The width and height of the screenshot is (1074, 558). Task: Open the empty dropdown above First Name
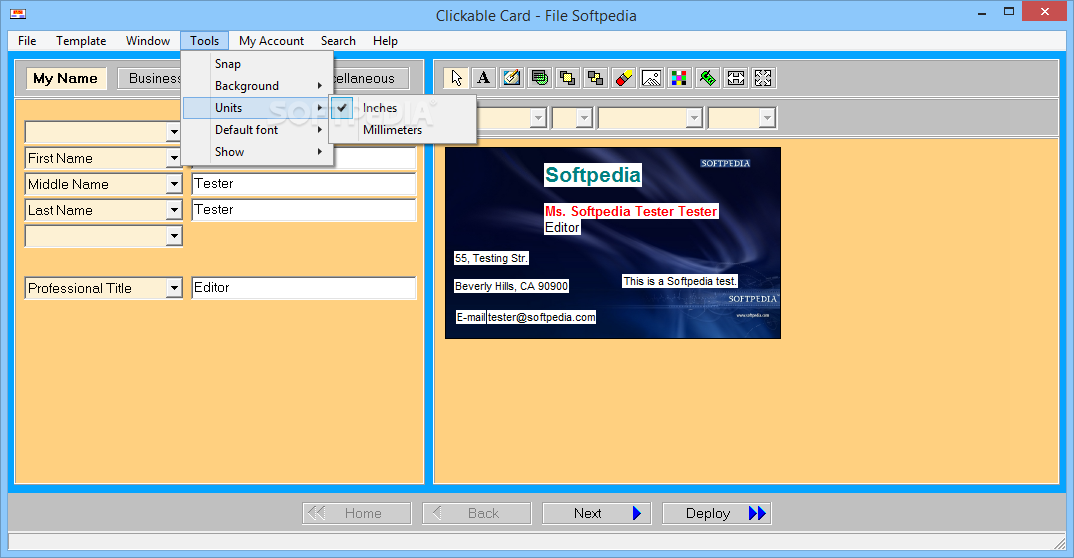(x=174, y=131)
